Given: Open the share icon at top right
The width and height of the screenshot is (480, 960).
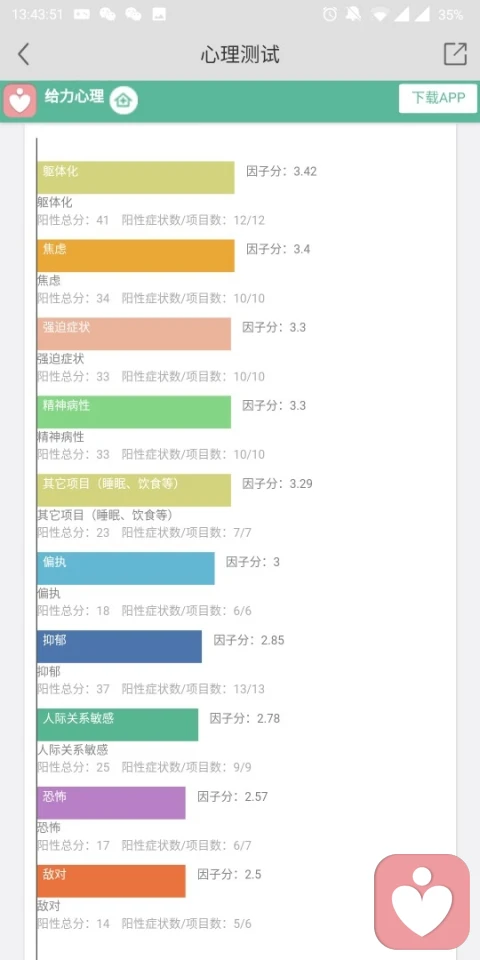Looking at the screenshot, I should click(x=455, y=54).
